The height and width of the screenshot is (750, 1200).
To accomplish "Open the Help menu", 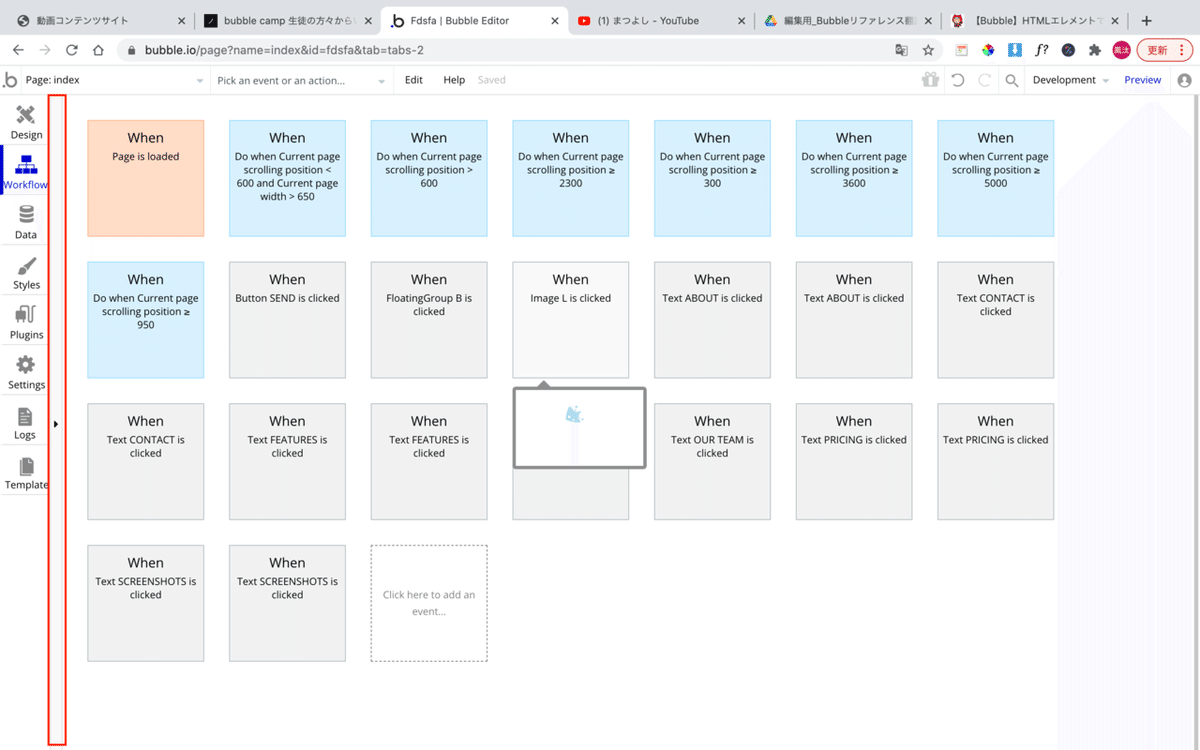I will [454, 80].
